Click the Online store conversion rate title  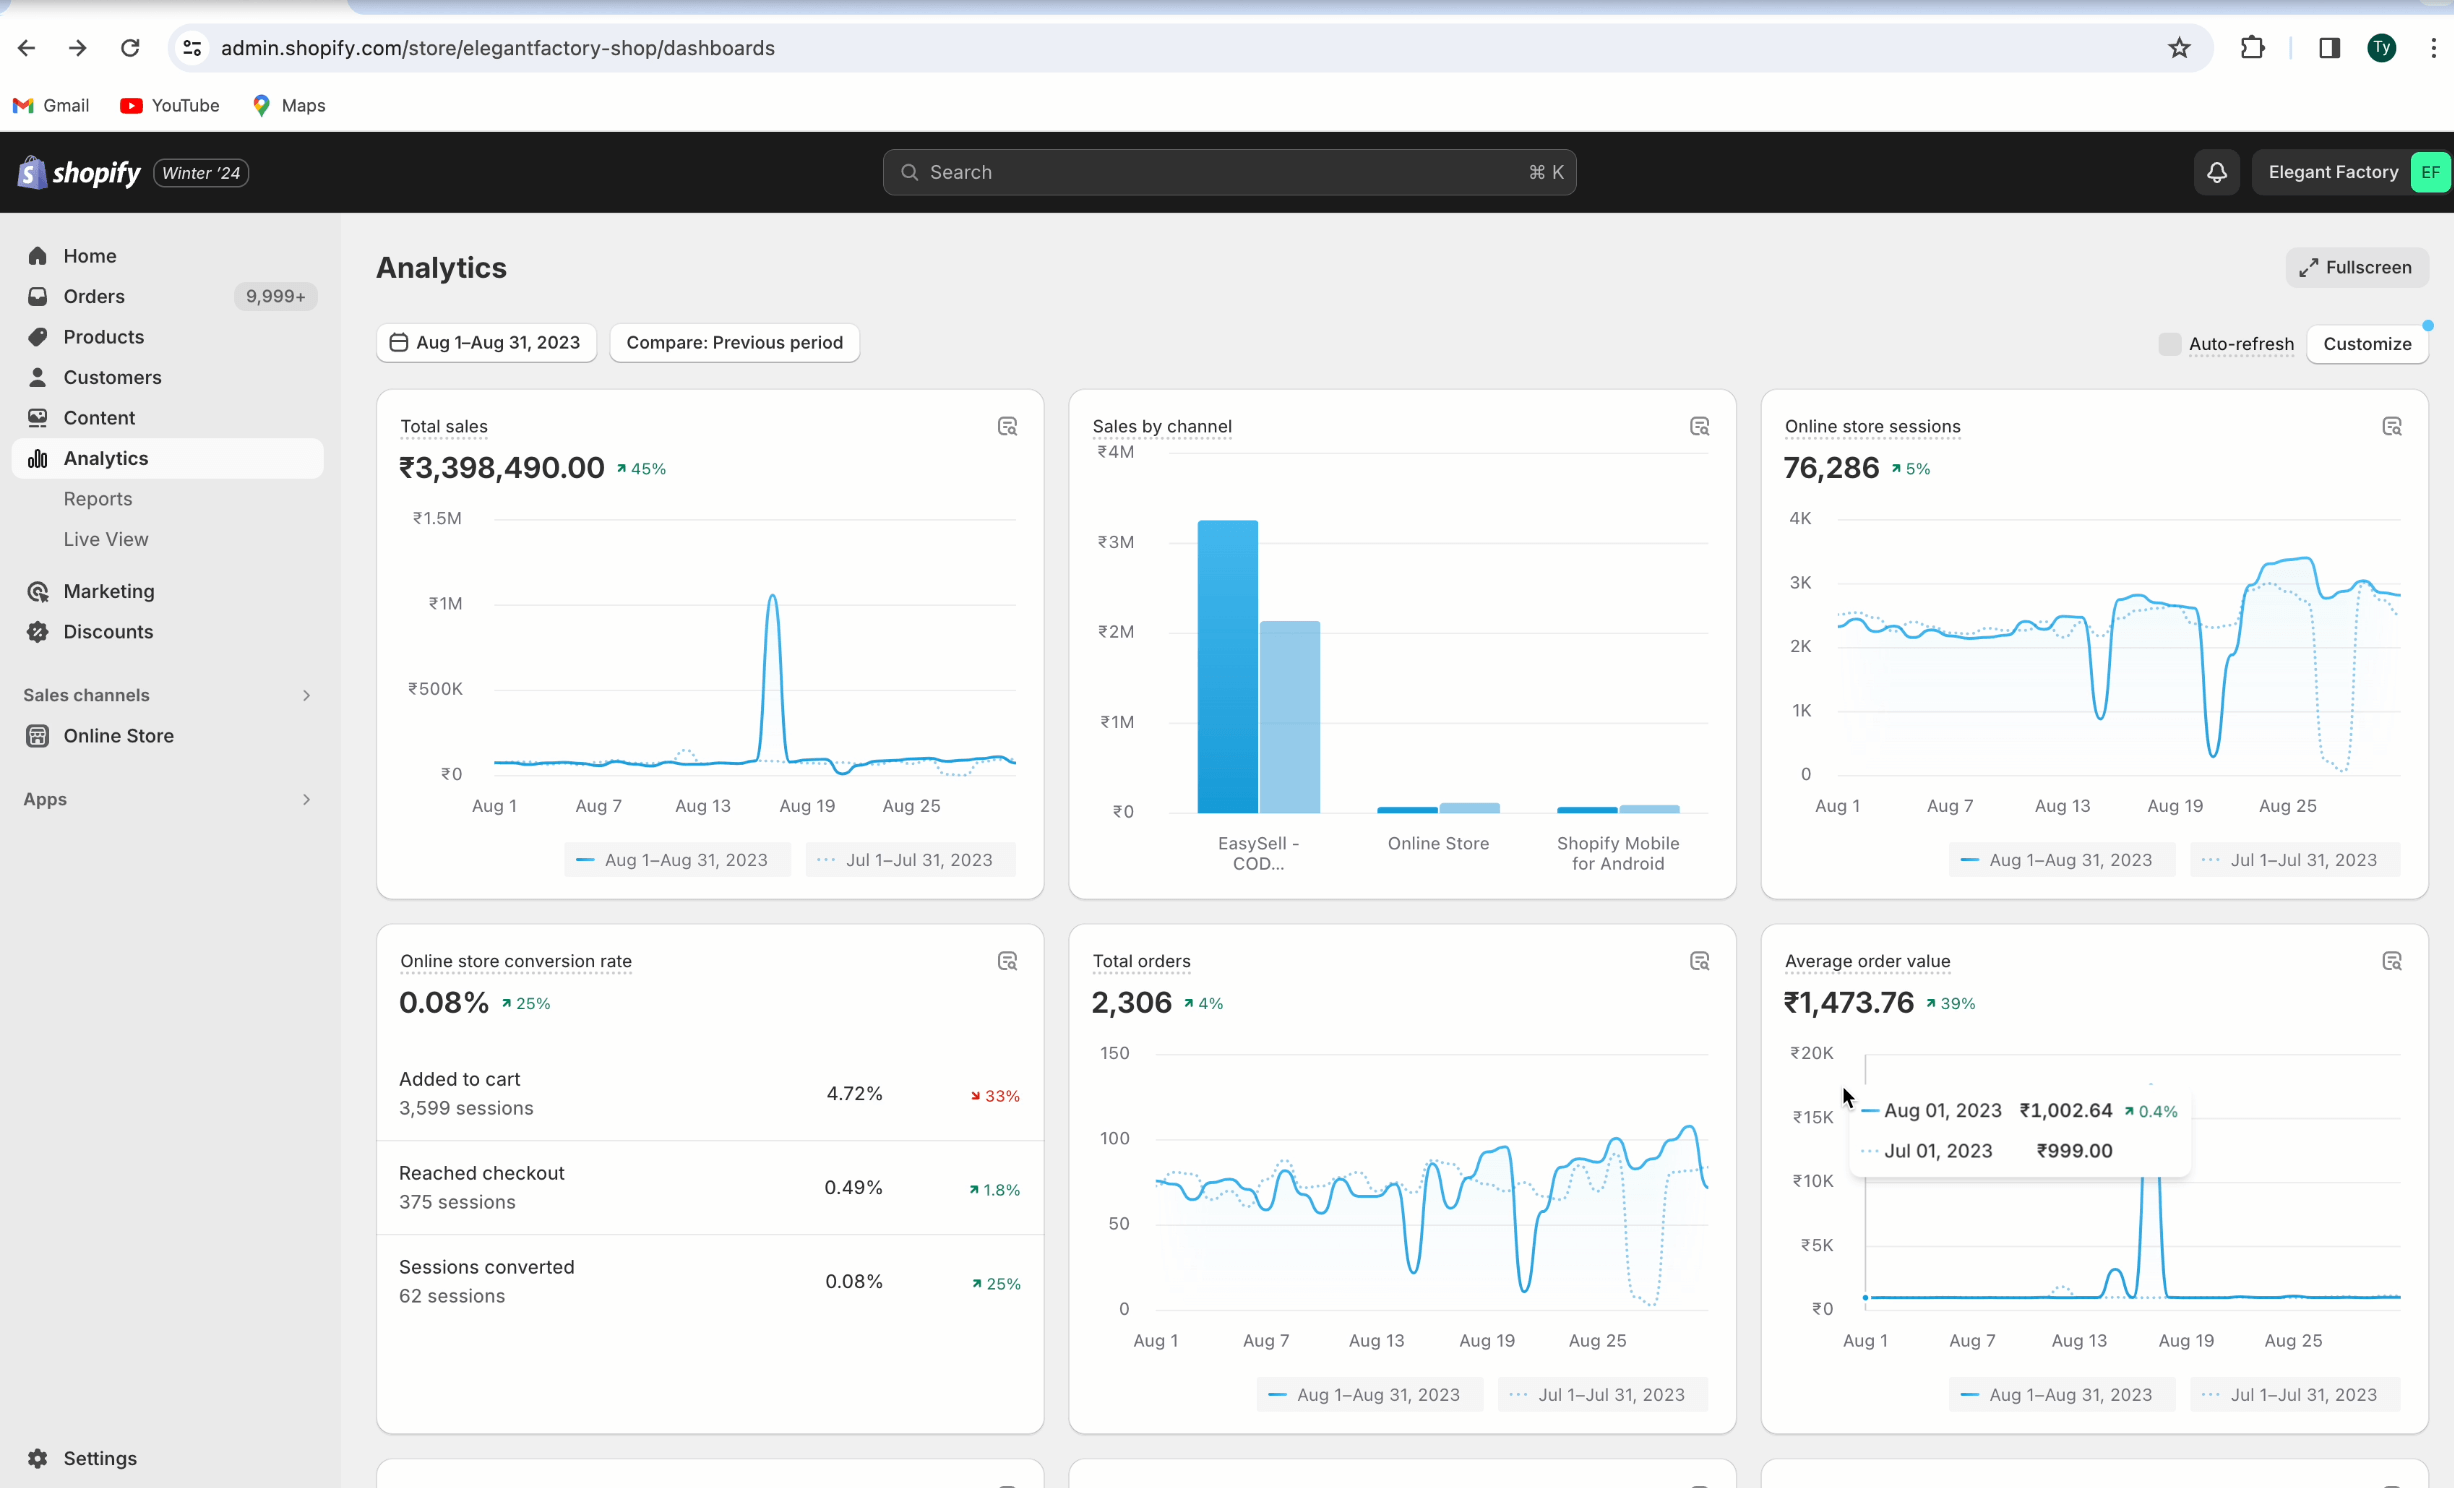pyautogui.click(x=516, y=962)
